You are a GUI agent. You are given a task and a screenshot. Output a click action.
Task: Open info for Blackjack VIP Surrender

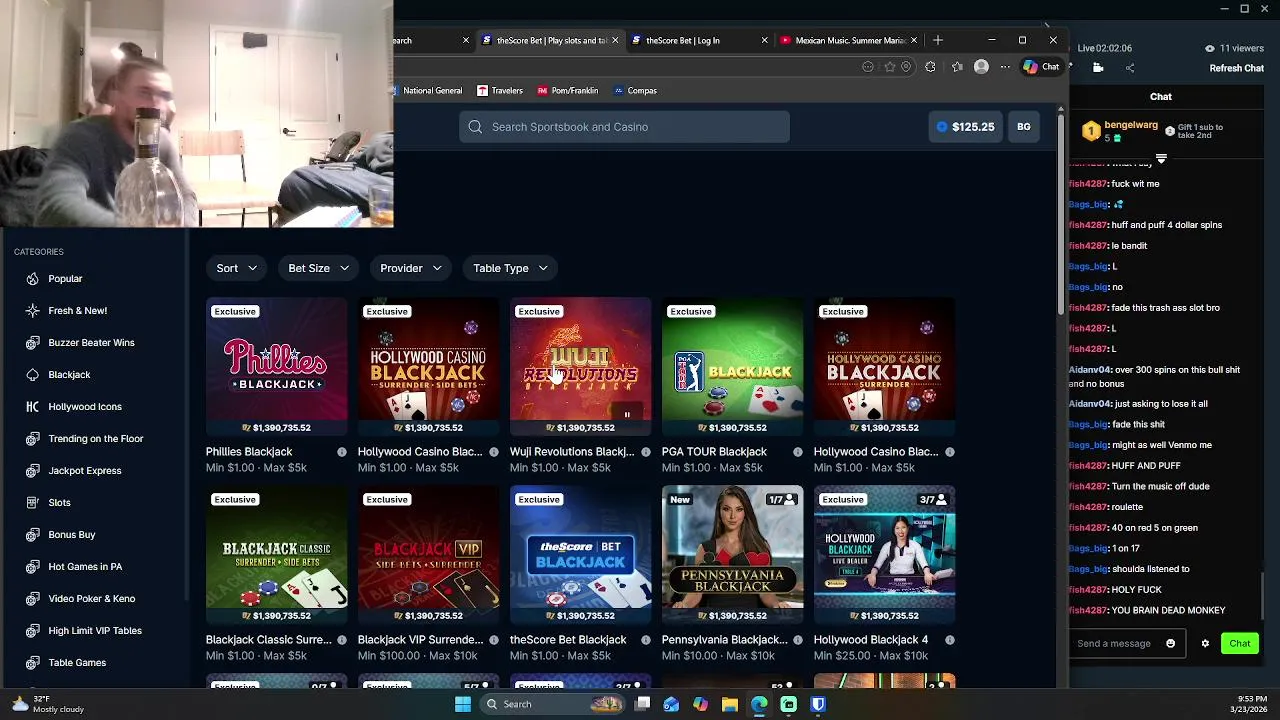tap(494, 640)
